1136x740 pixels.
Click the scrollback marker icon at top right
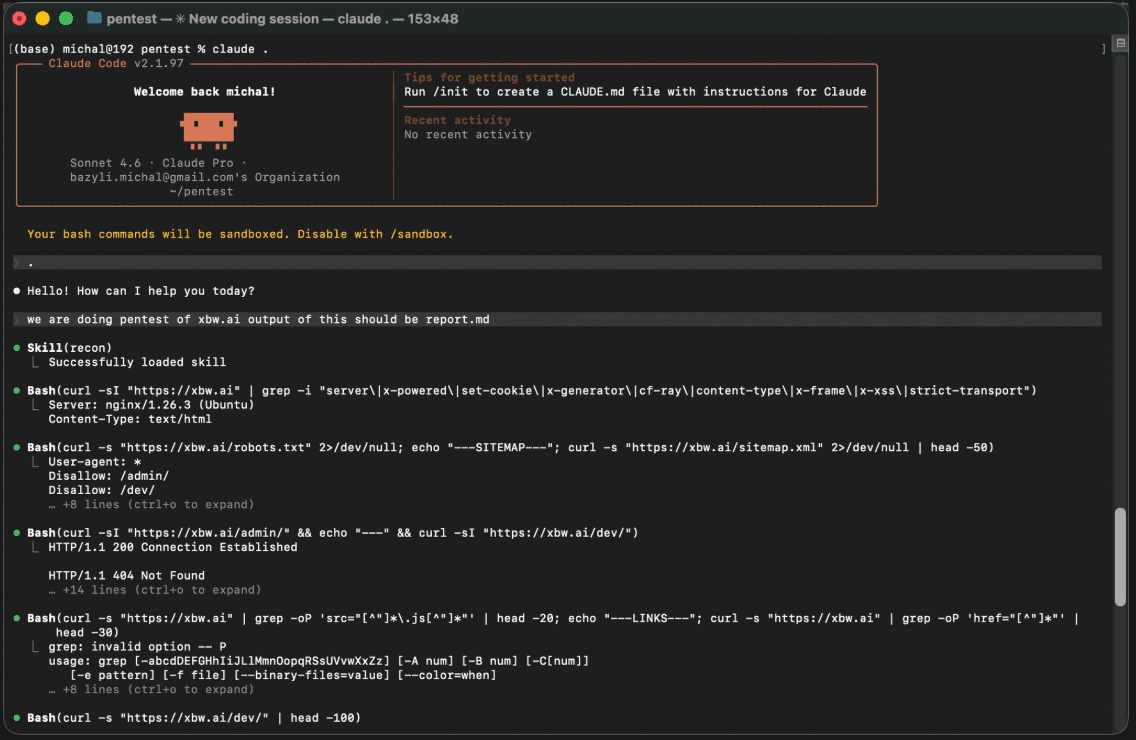[1121, 43]
